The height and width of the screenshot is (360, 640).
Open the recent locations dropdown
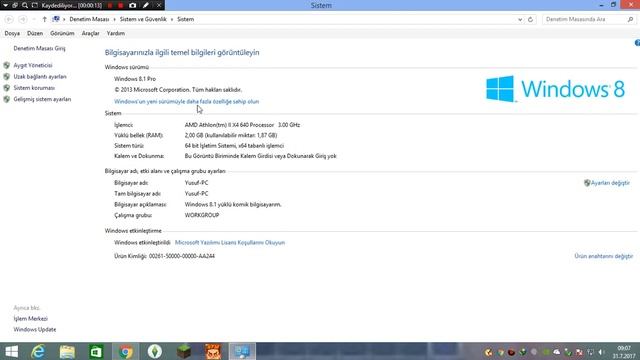pyautogui.click(x=34, y=19)
